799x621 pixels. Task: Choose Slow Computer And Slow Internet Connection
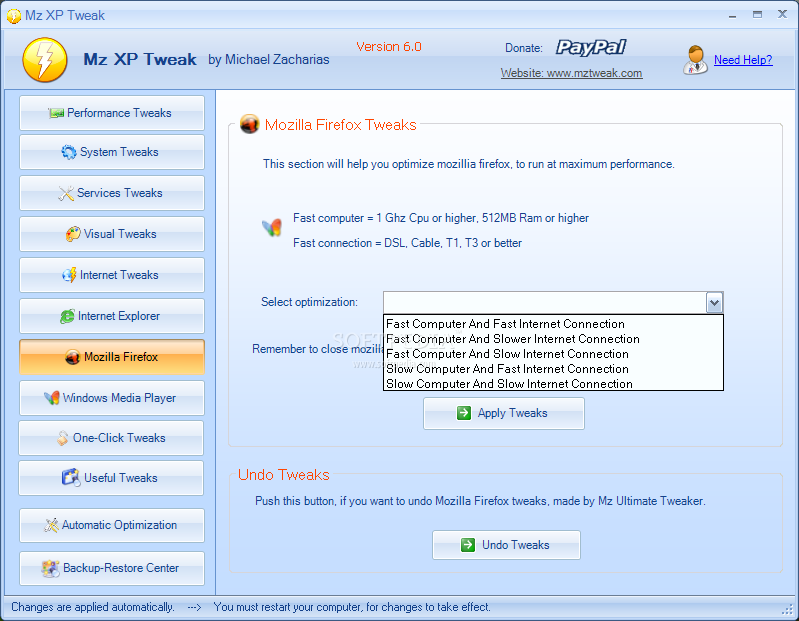point(553,384)
